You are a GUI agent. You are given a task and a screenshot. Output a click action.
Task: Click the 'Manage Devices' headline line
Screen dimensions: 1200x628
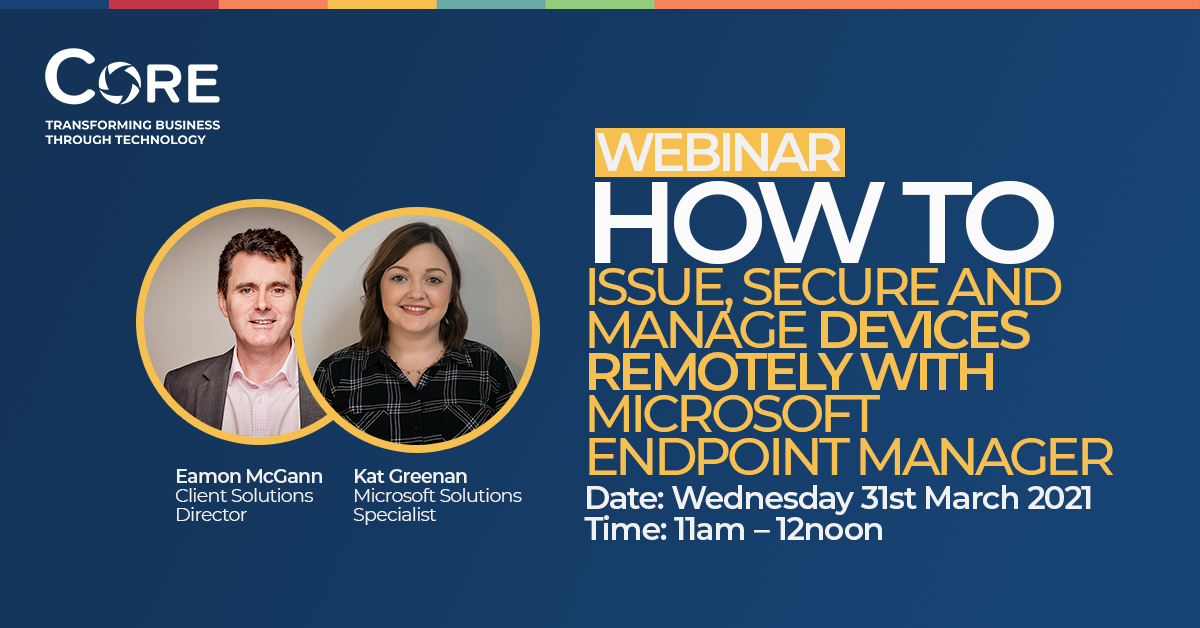click(x=808, y=332)
